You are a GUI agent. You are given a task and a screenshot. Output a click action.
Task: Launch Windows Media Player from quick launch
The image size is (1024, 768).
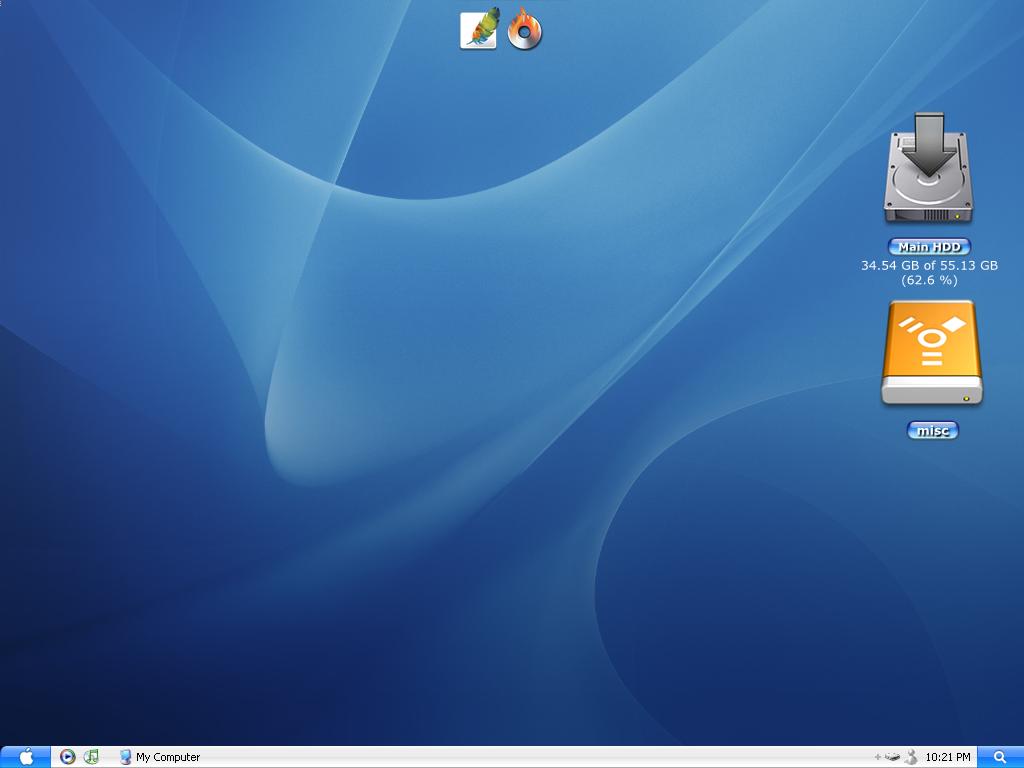(x=67, y=757)
